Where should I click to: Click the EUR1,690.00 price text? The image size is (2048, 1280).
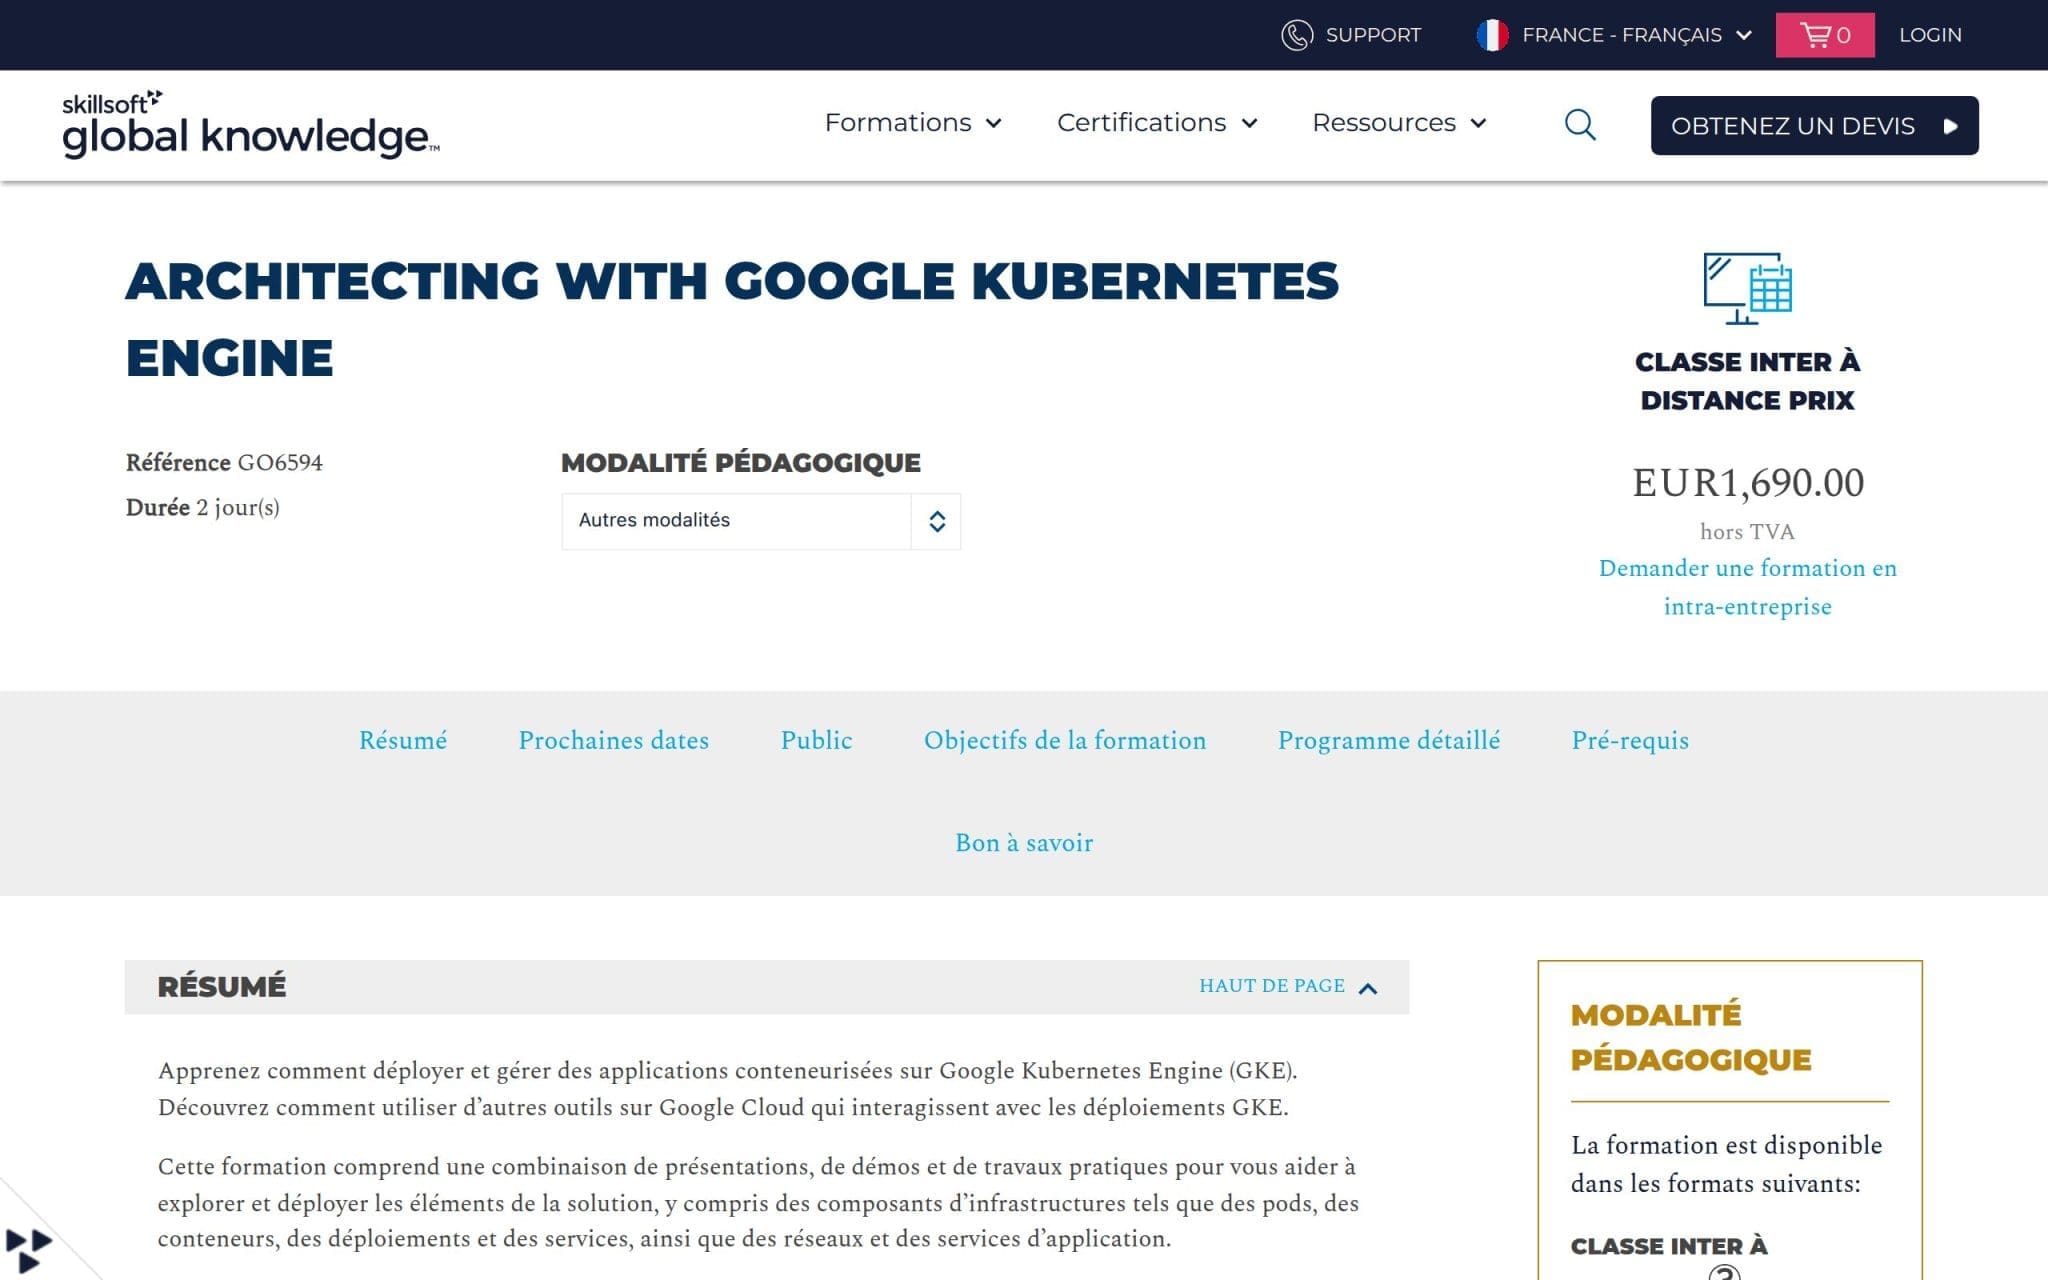coord(1748,483)
